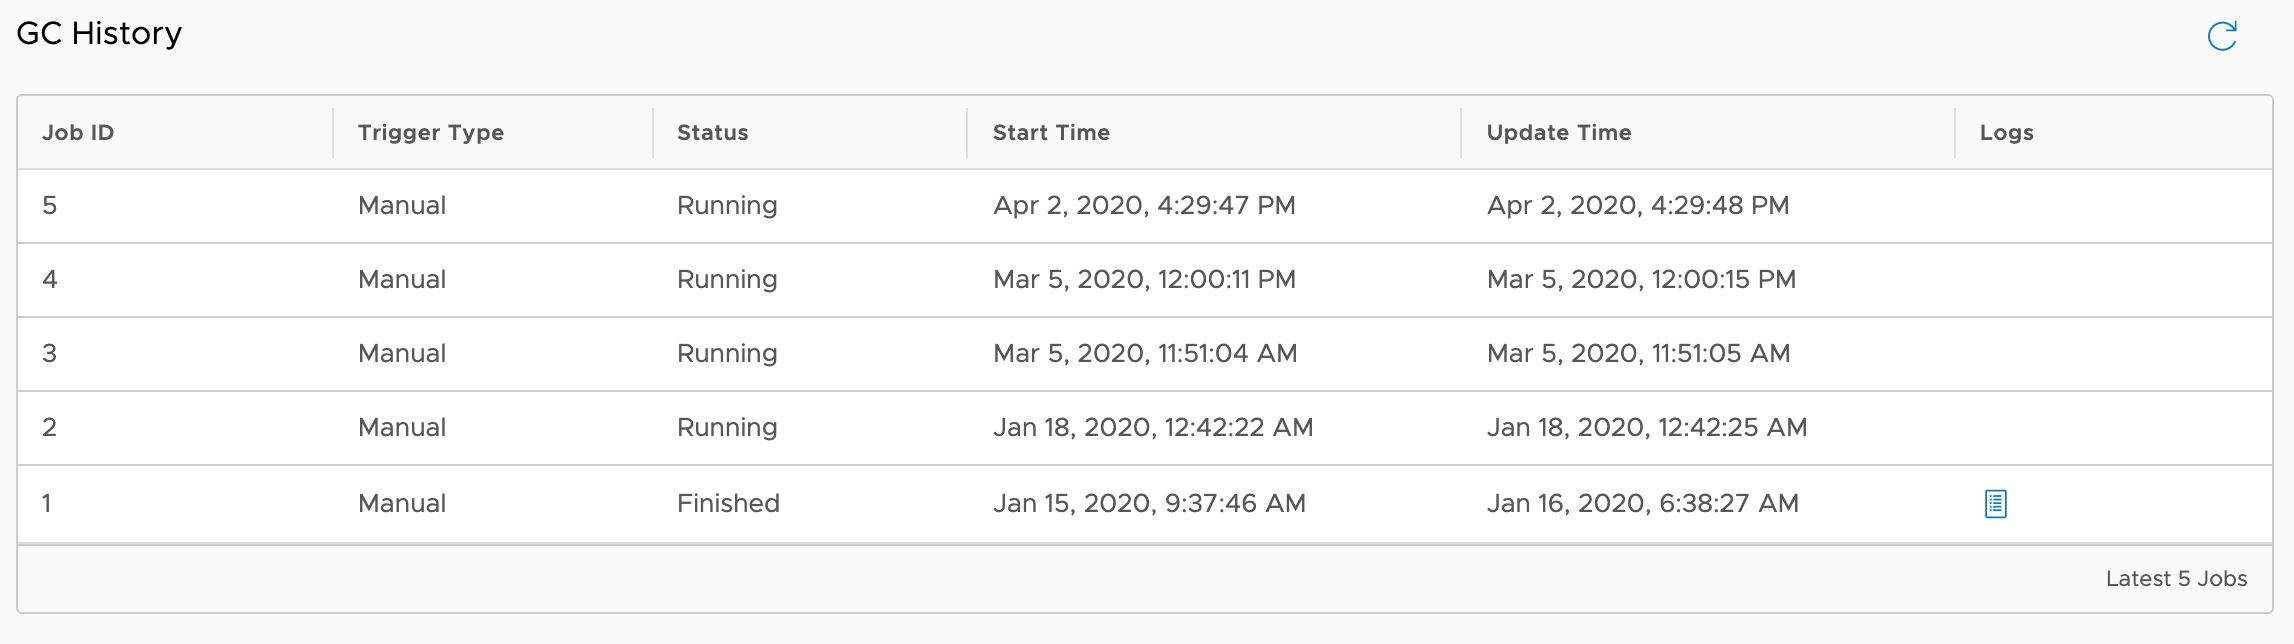
Task: Select the row with Job ID 2
Action: tap(50, 427)
